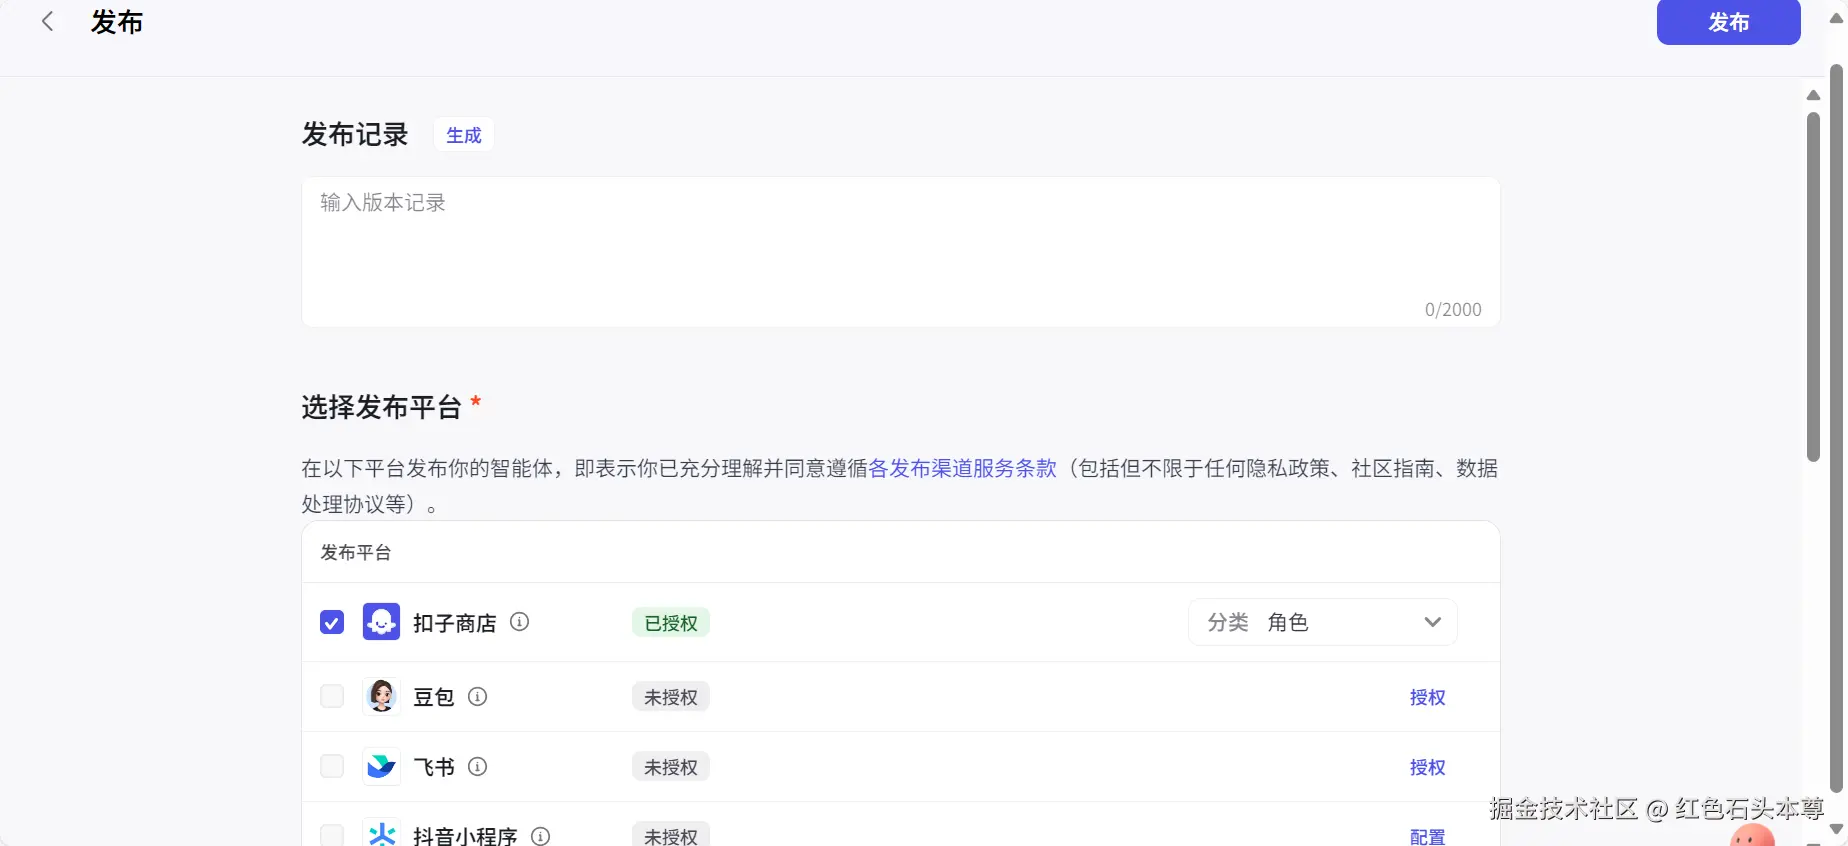Screen dimensions: 1848x846
Task: Click the 豆包 avatar icon
Action: pos(381,696)
